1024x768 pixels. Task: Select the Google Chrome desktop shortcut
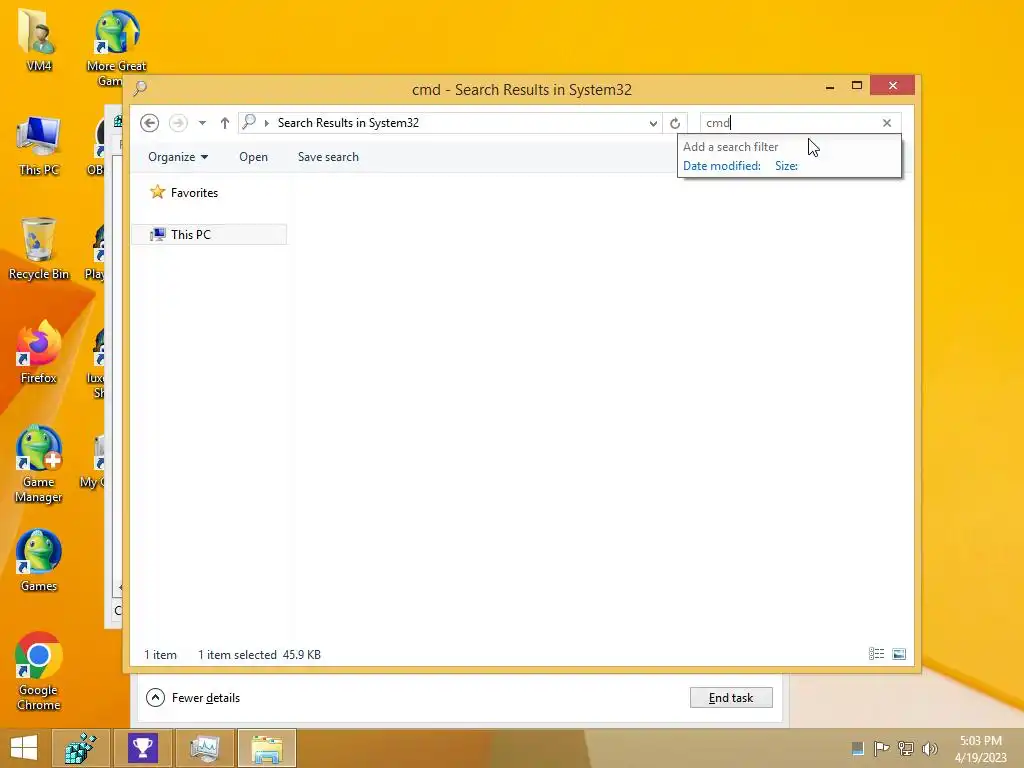coord(39,671)
